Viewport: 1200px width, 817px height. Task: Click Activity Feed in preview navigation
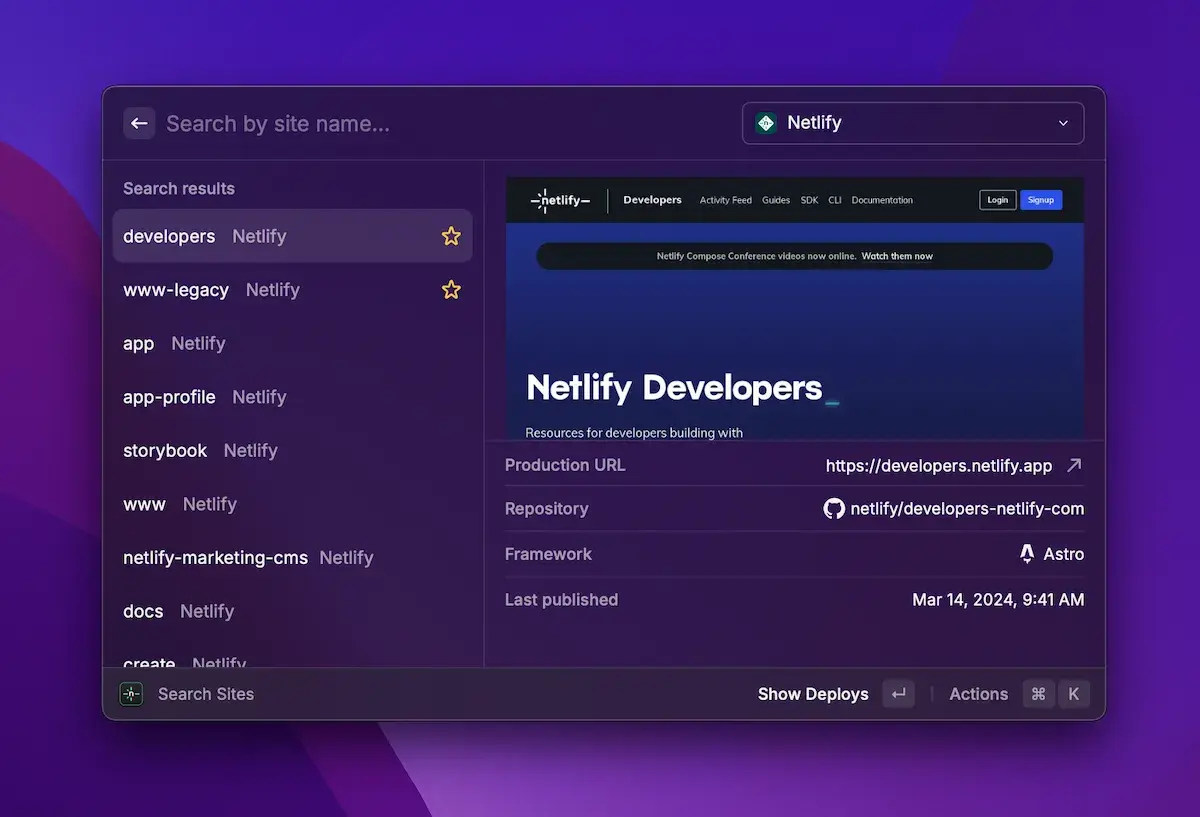coord(726,200)
